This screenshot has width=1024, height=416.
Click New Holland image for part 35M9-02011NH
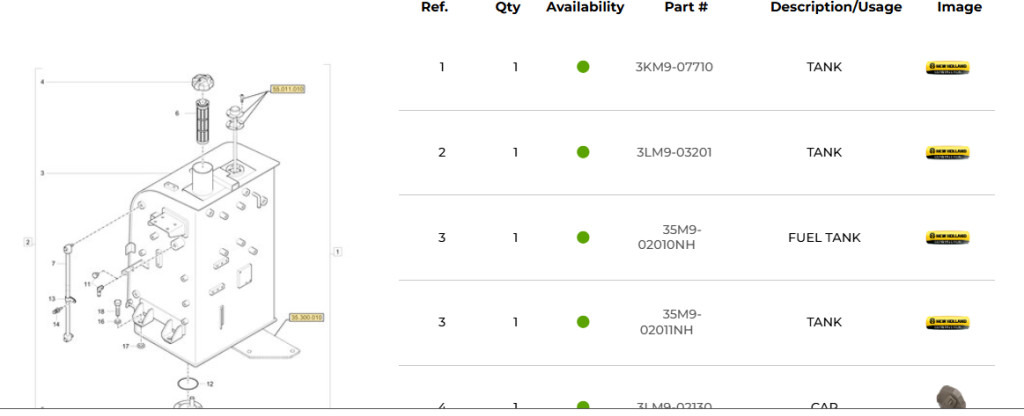[946, 323]
